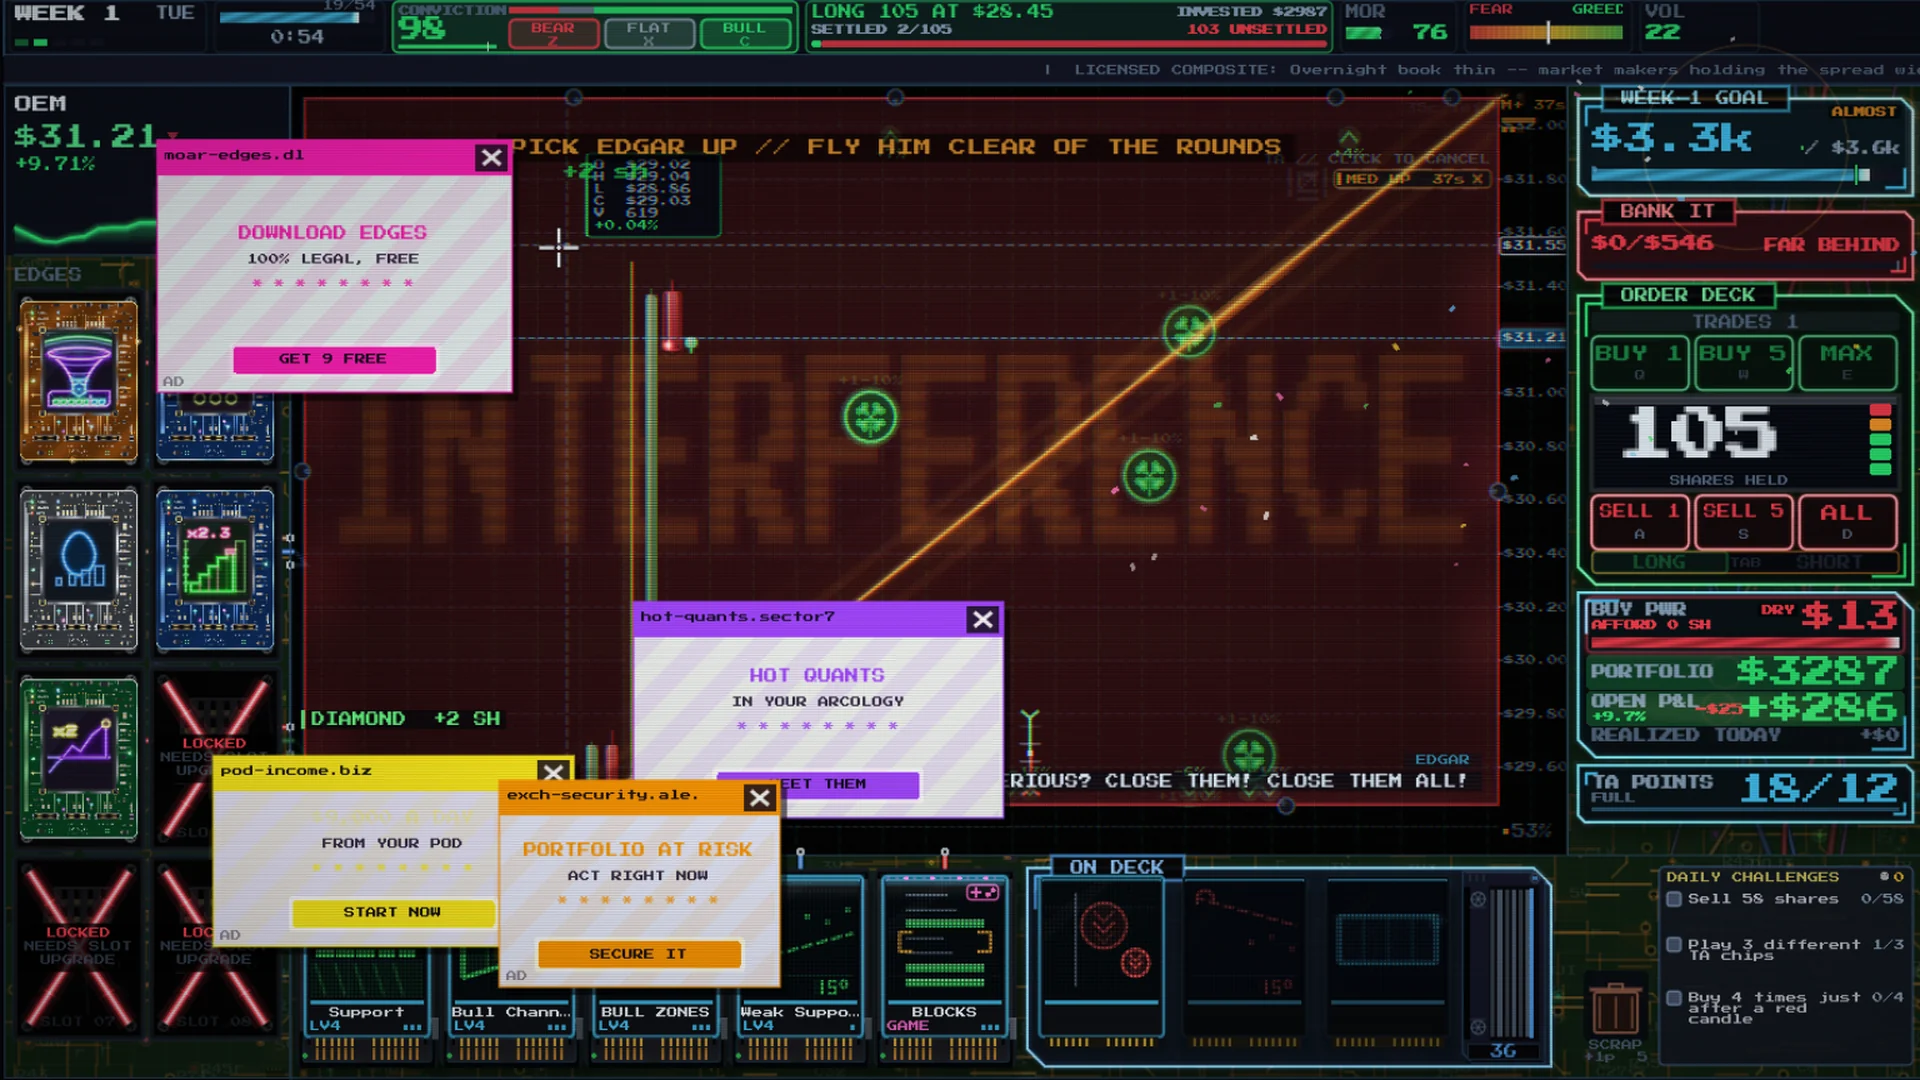Click the BUY 5 order button
The image size is (1920, 1080).
tap(1743, 362)
